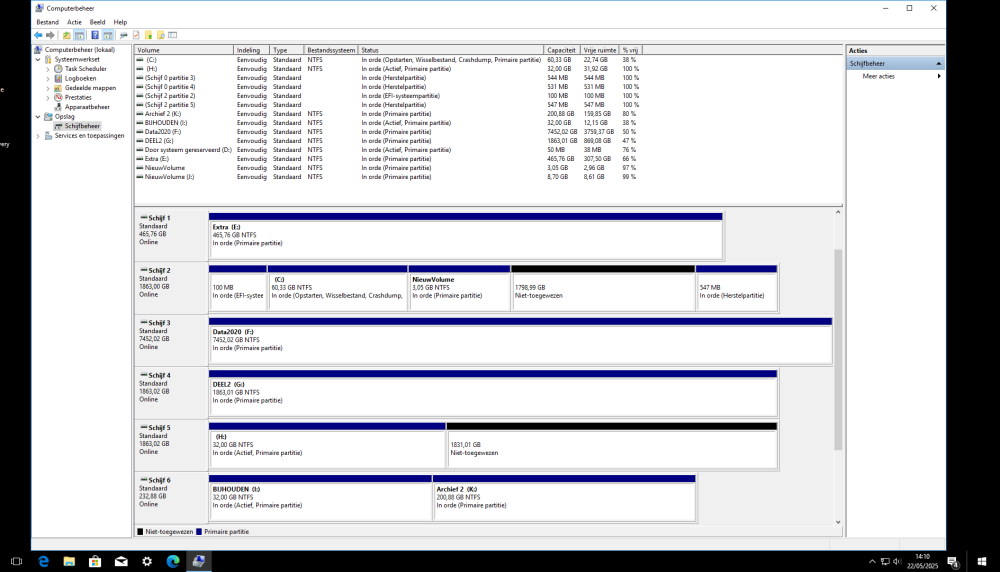This screenshot has width=1000, height=572.
Task: Click the Back arrow in the toolbar
Action: tap(38, 35)
